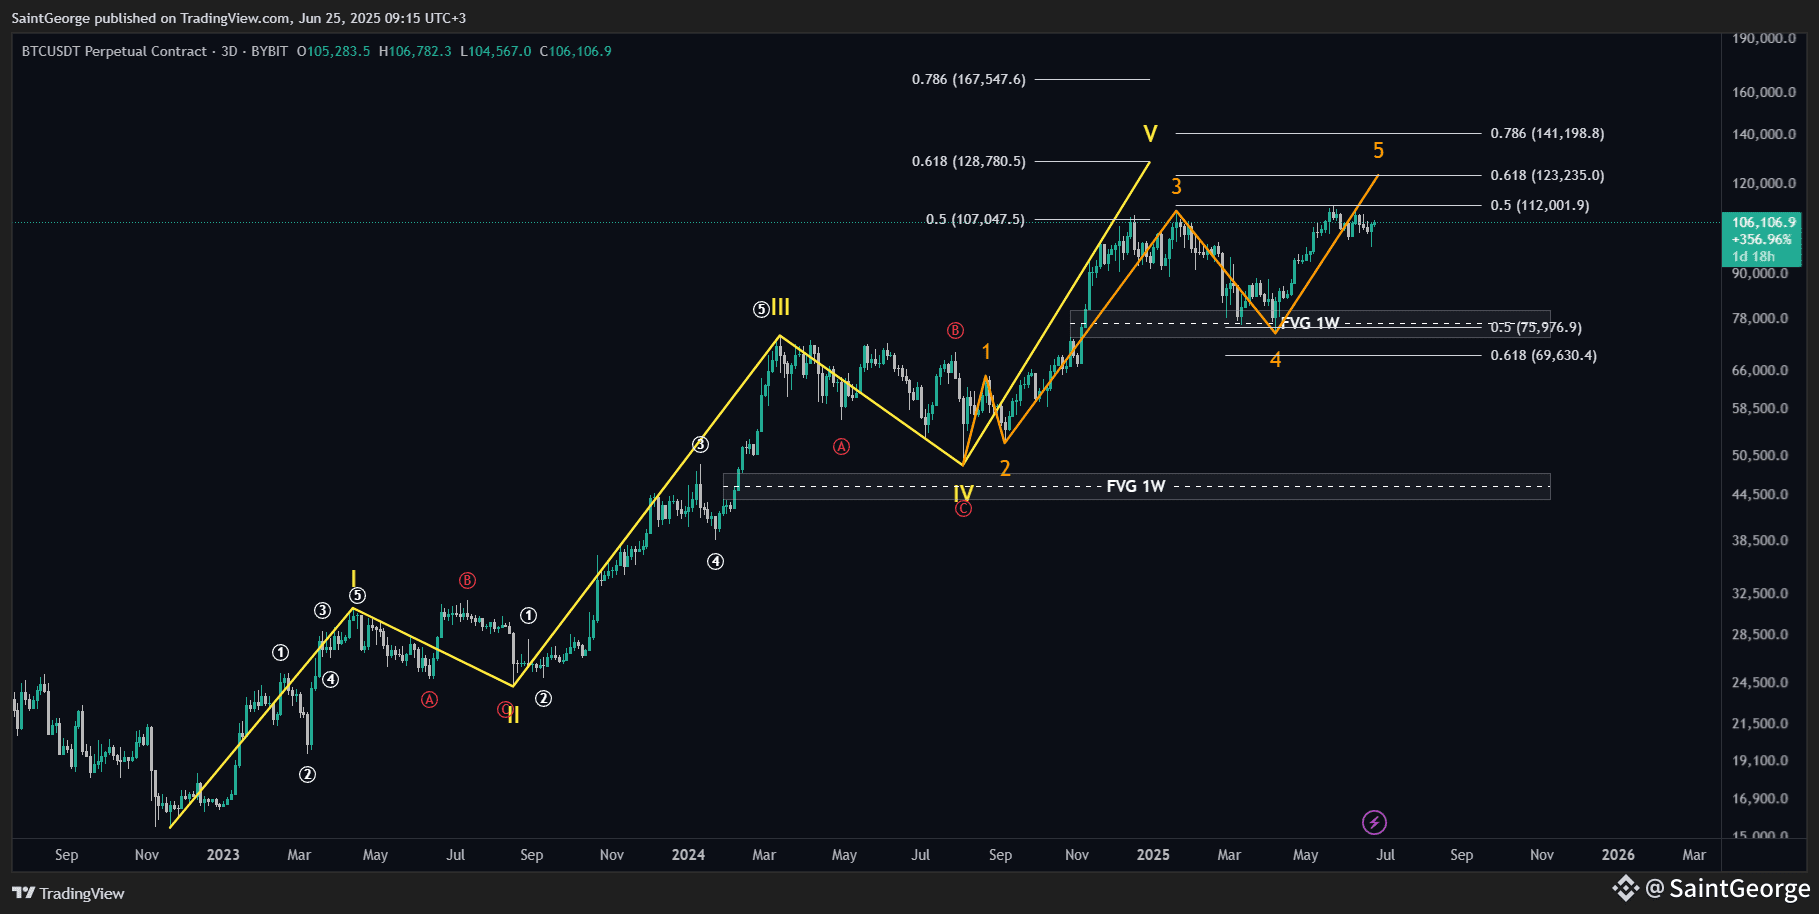Screen dimensions: 1819x914
Task: Click the yellow wave IV label
Action: pos(963,493)
